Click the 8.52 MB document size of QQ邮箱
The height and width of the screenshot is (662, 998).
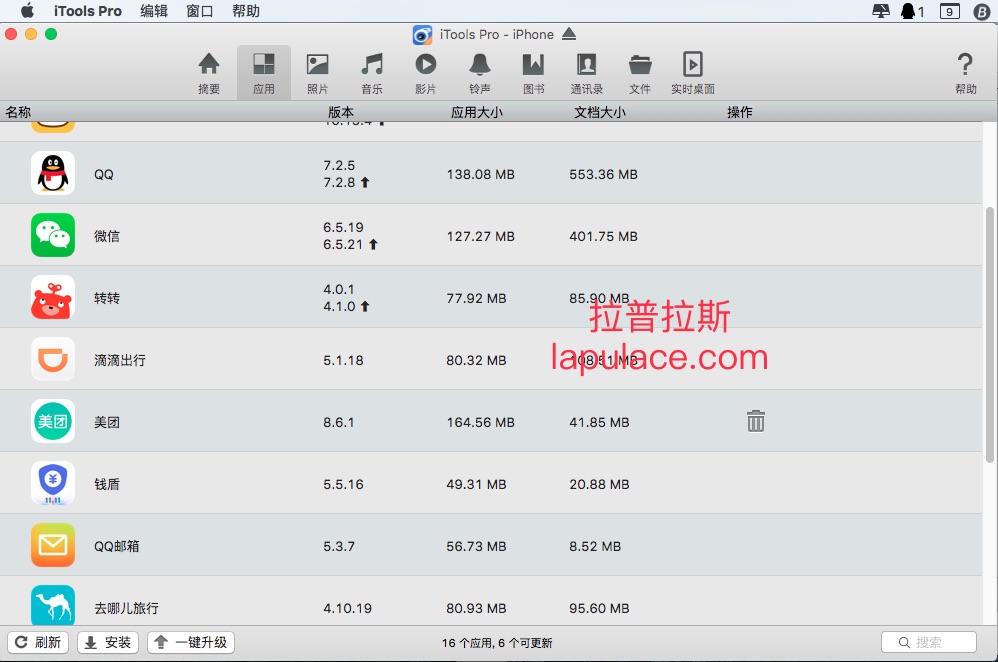(595, 546)
